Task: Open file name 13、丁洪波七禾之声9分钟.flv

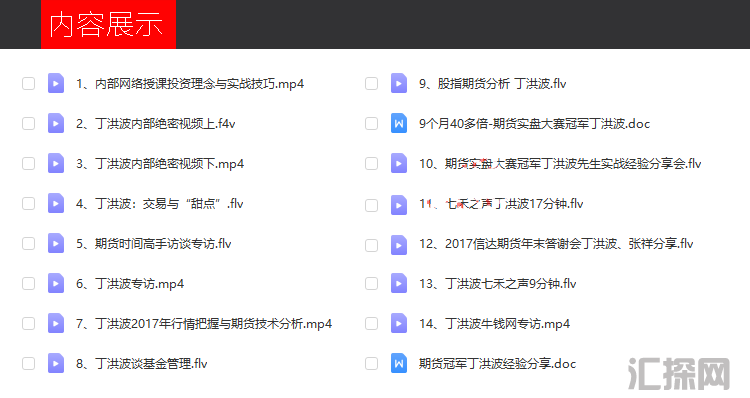Action: 497,284
